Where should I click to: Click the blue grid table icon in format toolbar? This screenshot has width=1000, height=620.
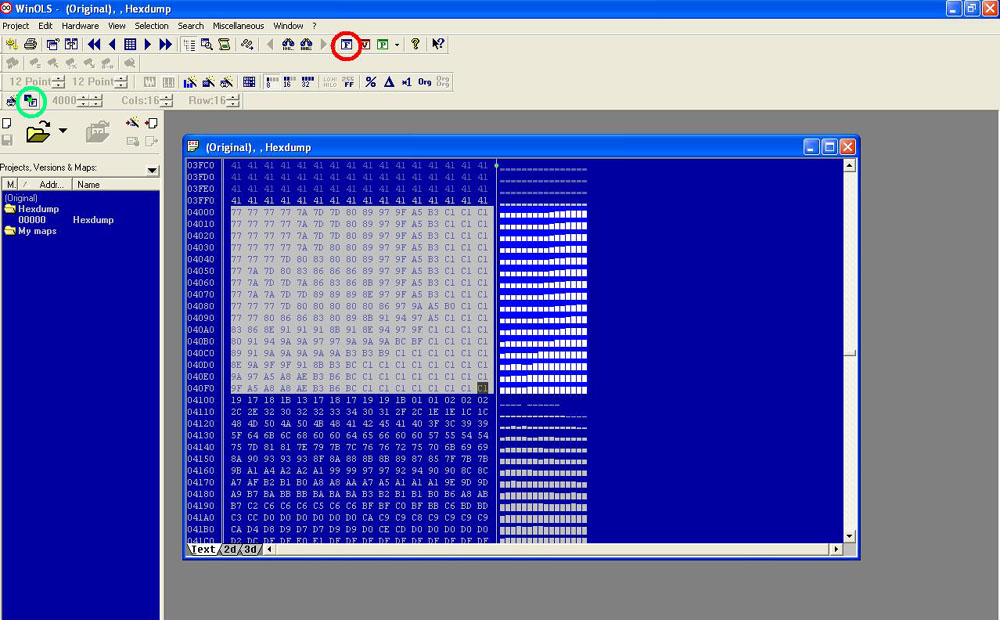click(x=249, y=82)
